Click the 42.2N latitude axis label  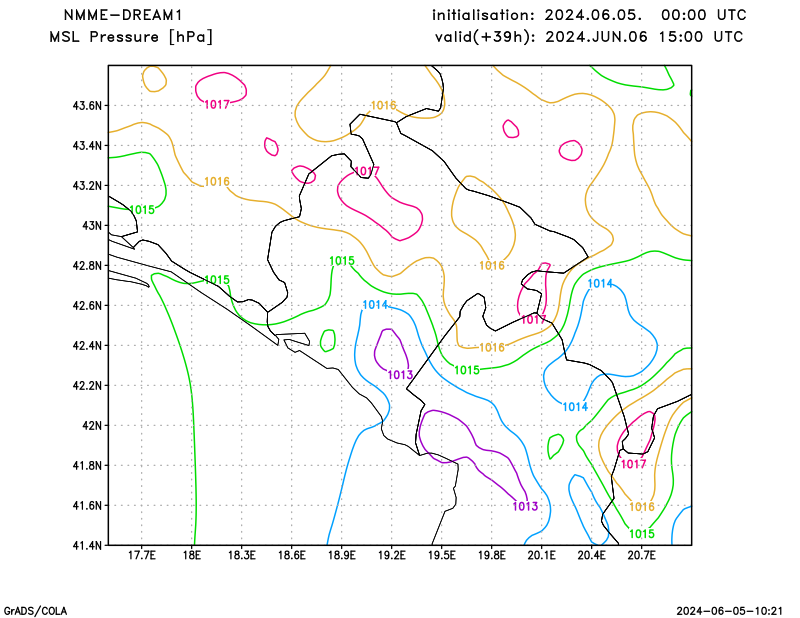(x=87, y=385)
